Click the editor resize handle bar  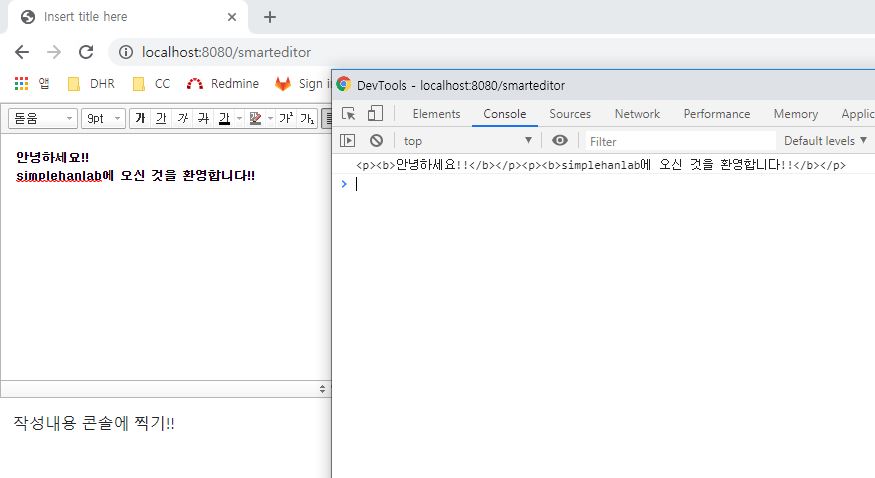(x=166, y=389)
